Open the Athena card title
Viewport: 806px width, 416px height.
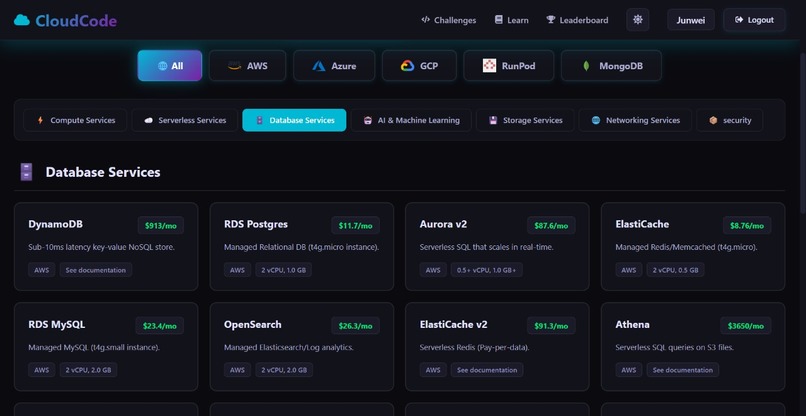click(x=632, y=325)
